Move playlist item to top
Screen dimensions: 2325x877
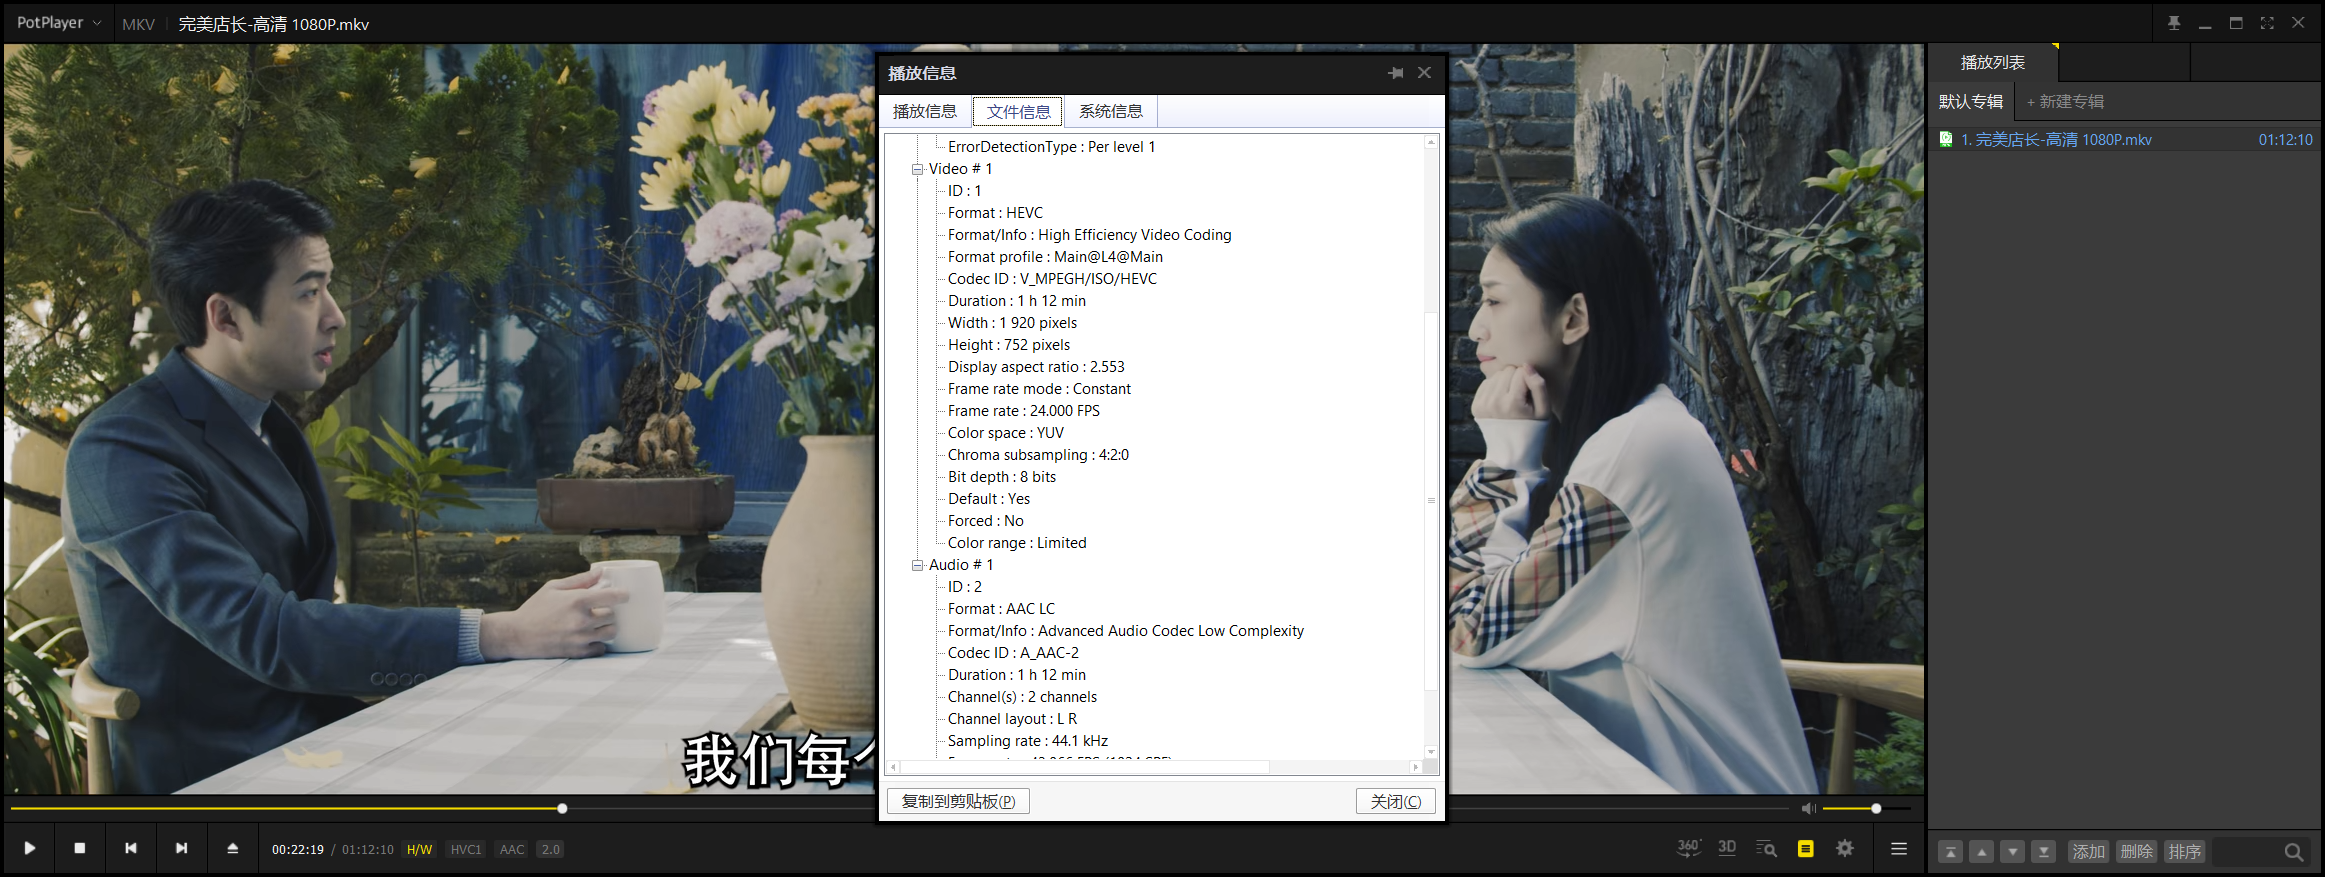pos(1950,852)
